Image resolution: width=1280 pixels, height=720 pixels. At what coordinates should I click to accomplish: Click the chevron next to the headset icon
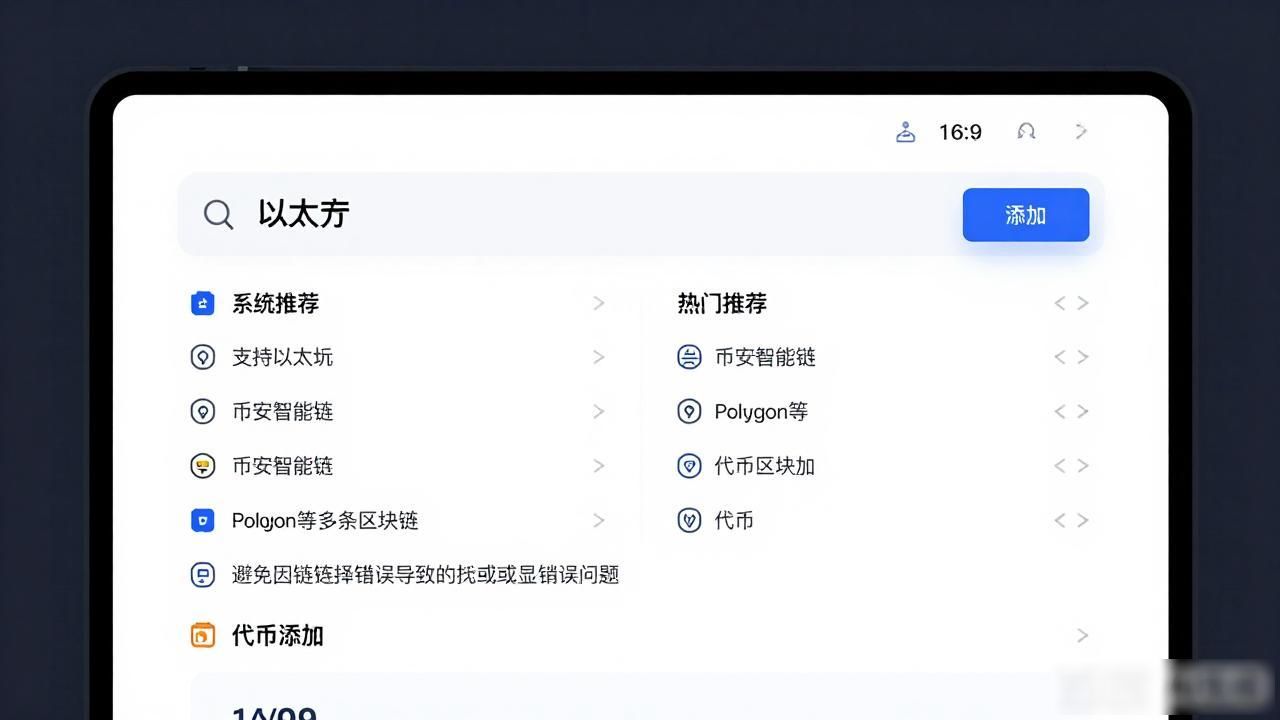point(1081,131)
